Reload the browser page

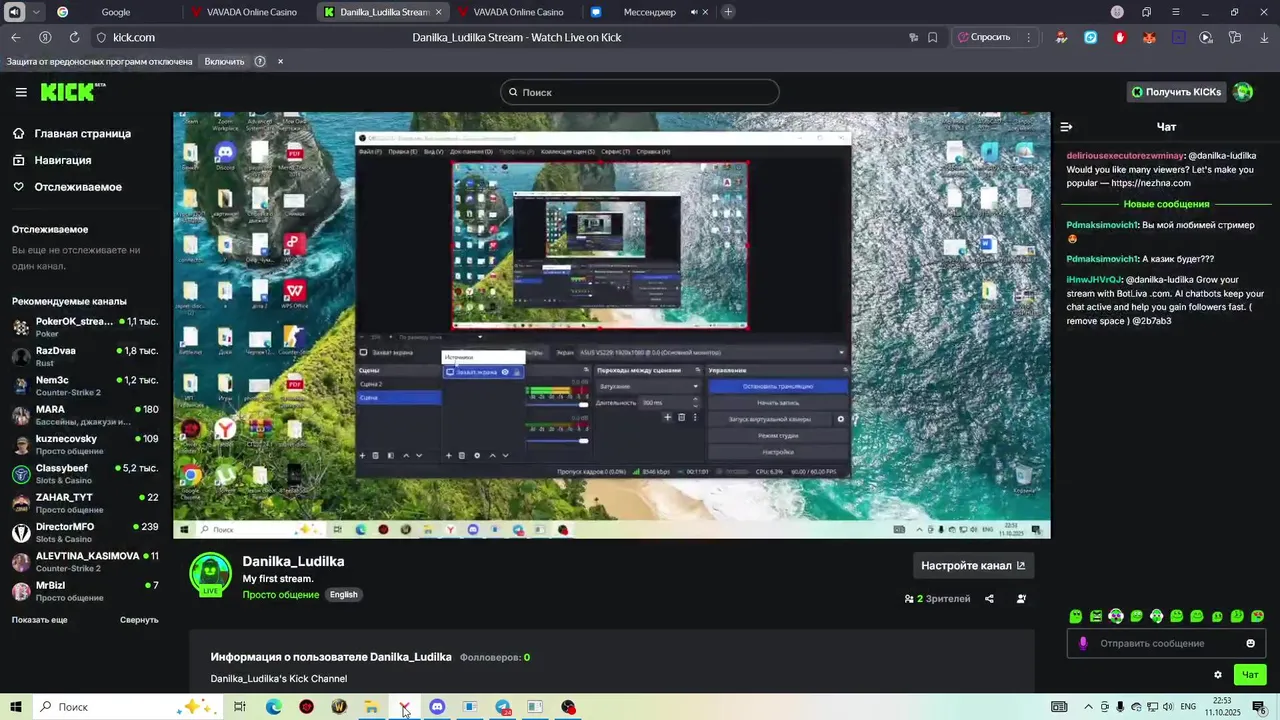(x=74, y=37)
